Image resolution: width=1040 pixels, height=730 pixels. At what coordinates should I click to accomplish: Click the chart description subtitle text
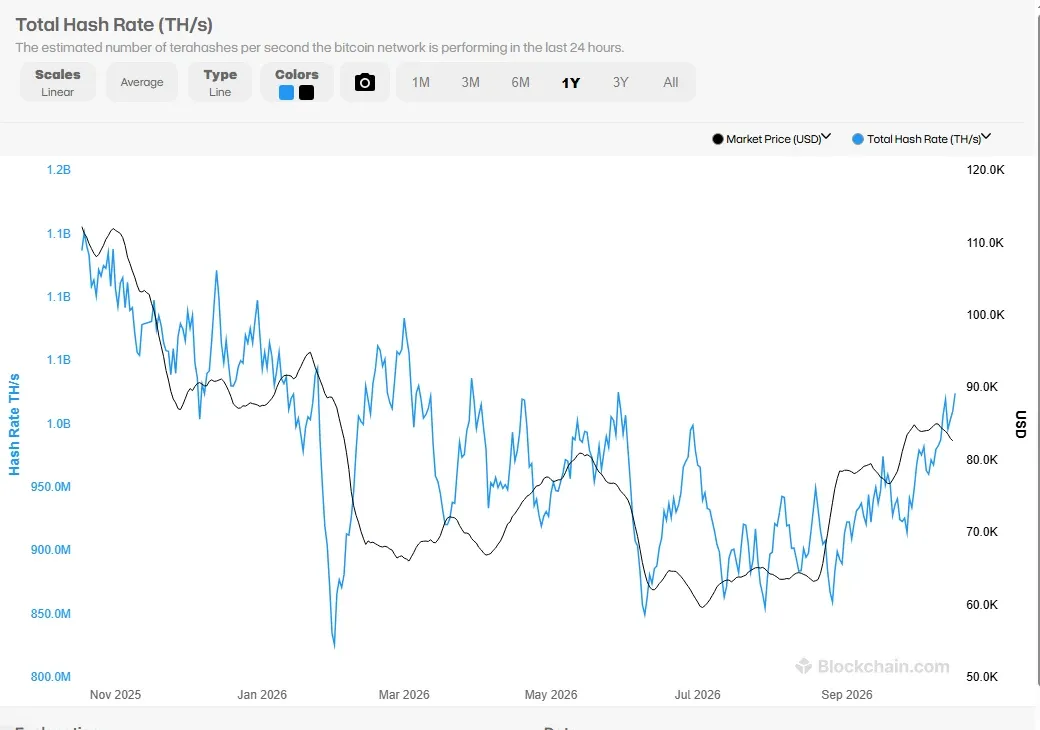tap(320, 48)
